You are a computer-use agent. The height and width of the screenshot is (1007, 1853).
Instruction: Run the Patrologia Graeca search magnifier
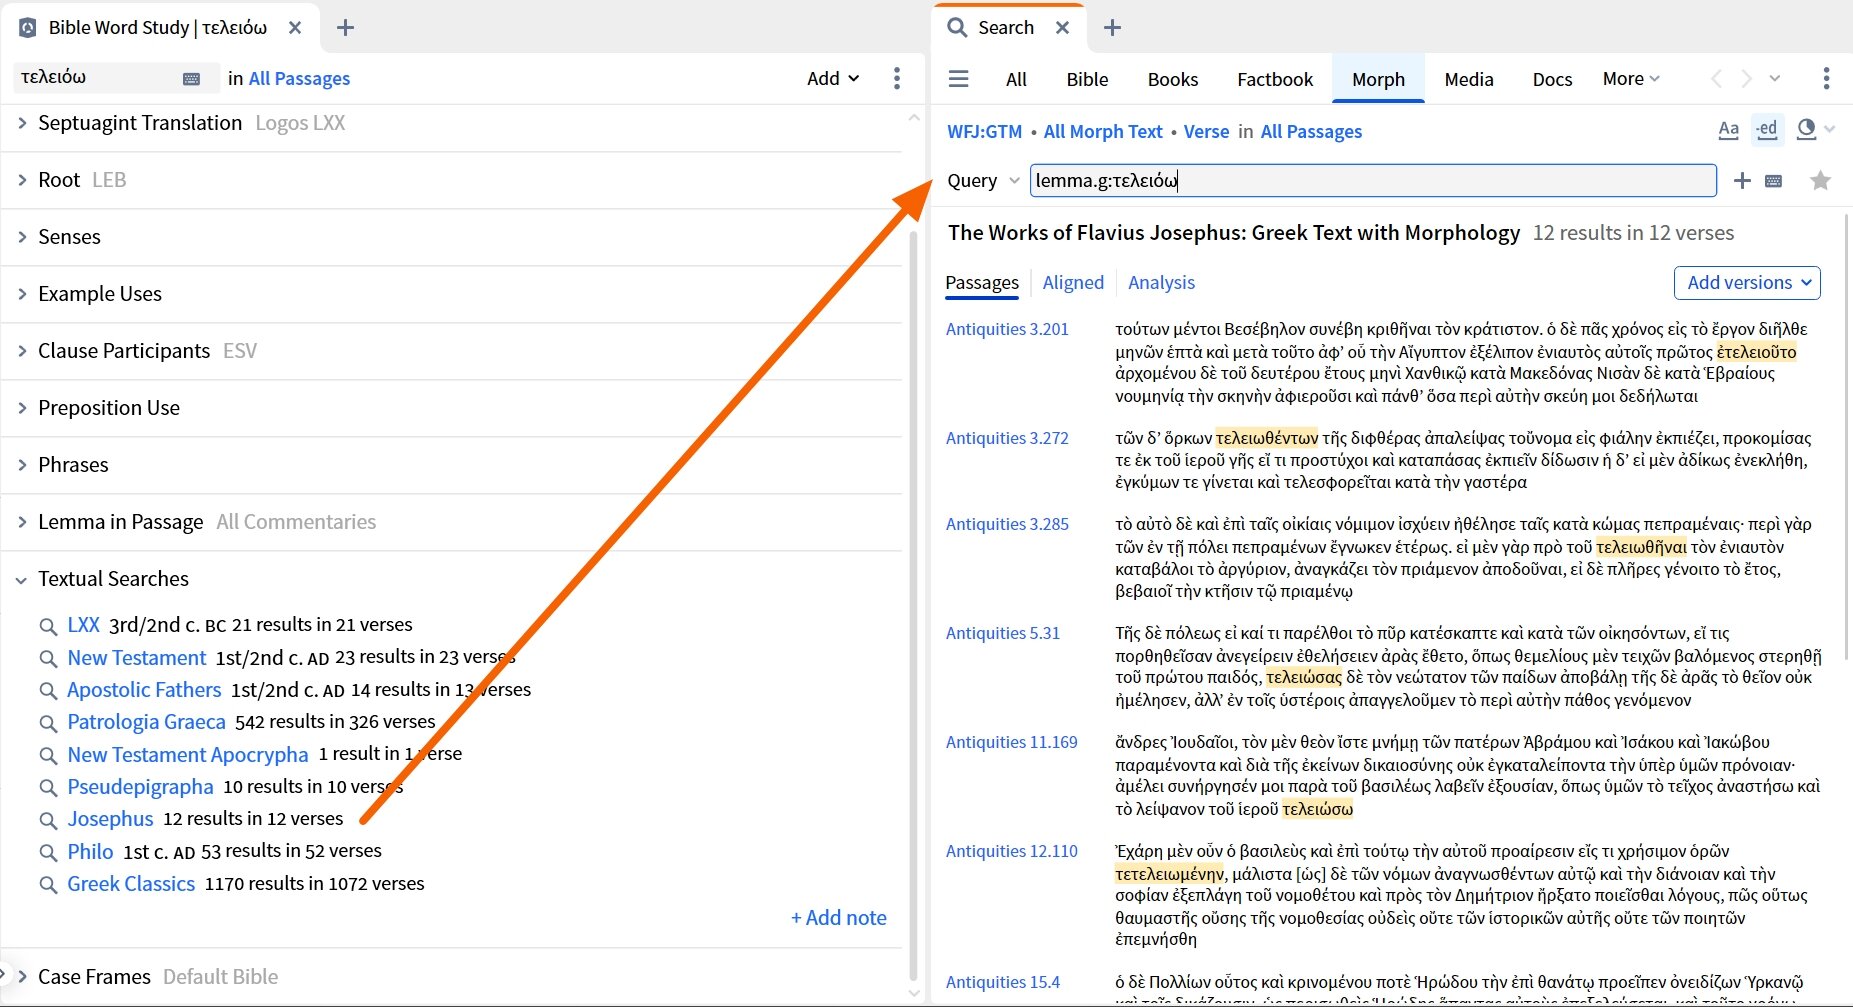point(48,723)
